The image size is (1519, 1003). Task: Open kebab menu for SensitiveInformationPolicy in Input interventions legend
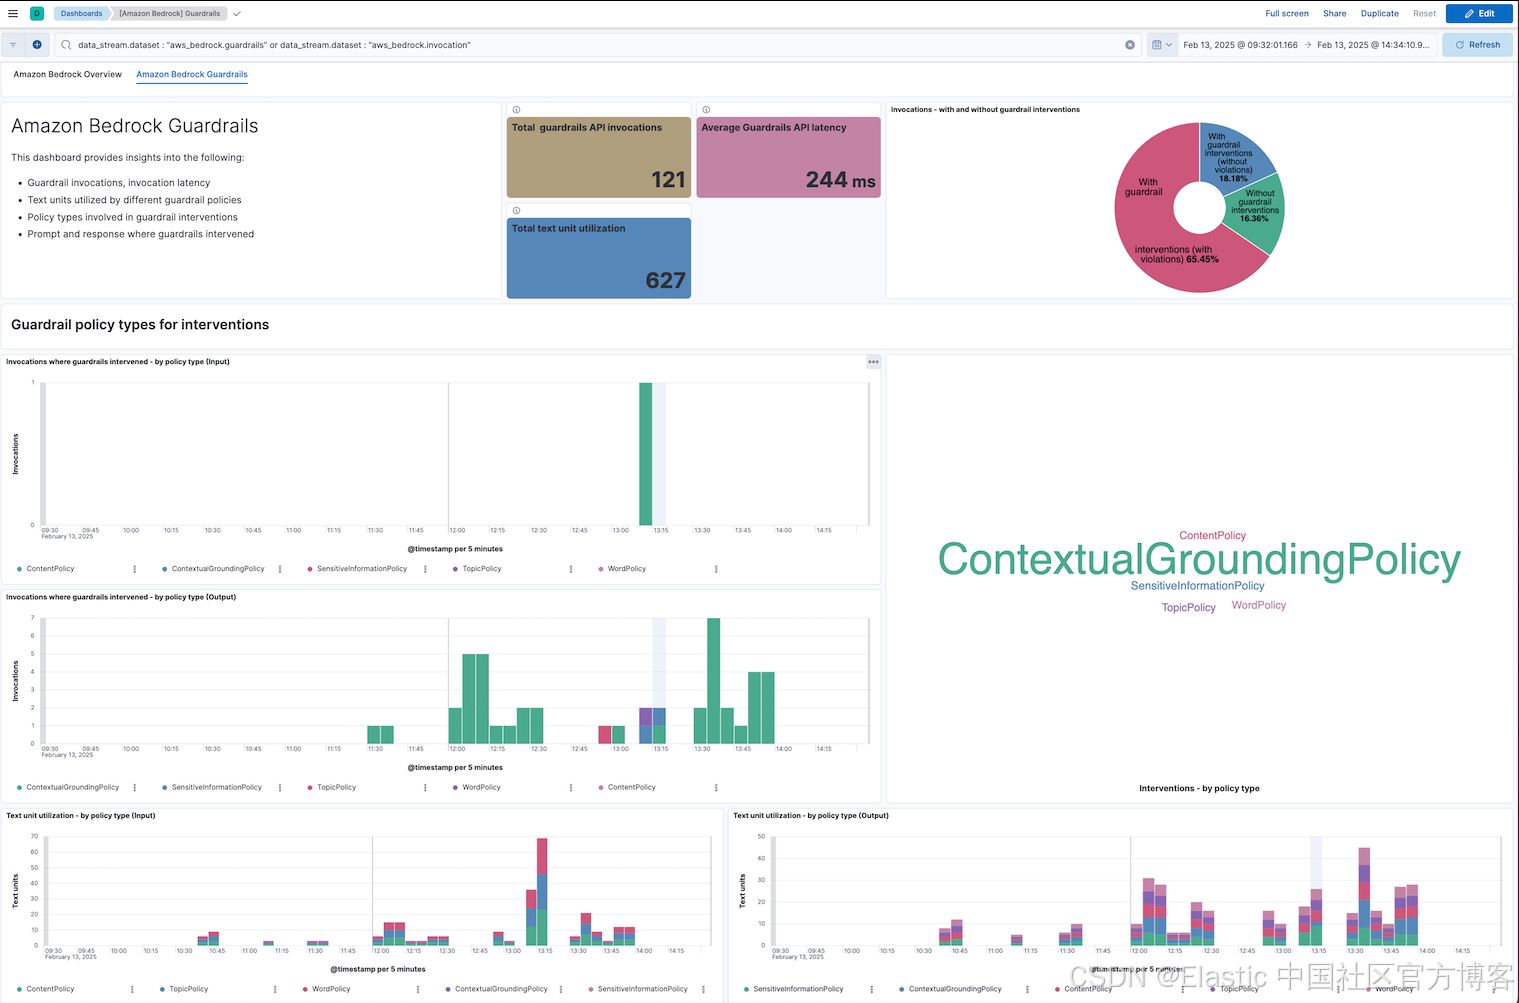[426, 569]
